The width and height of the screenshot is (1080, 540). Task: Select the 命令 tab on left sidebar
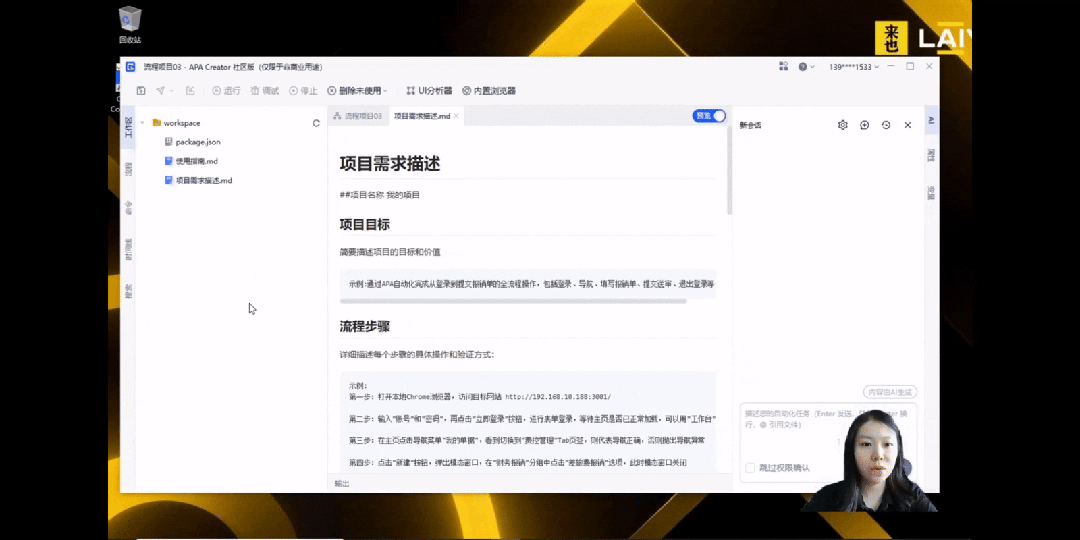[128, 207]
